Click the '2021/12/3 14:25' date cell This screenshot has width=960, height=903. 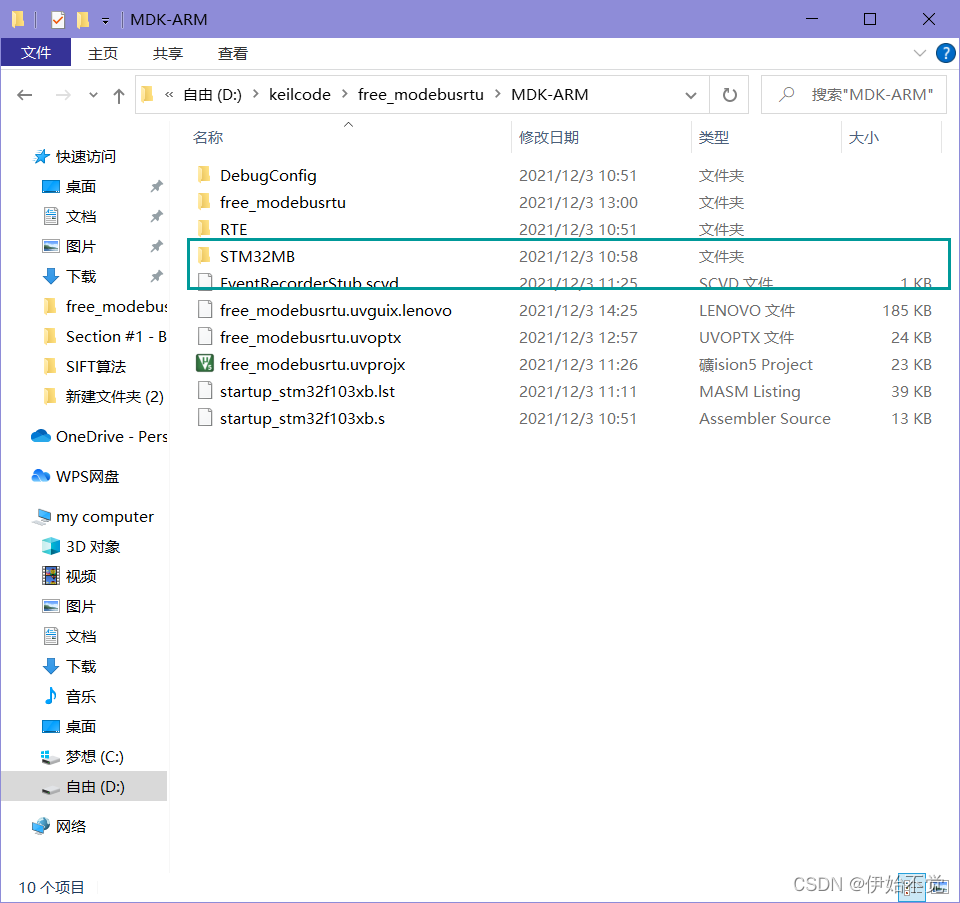(x=578, y=310)
